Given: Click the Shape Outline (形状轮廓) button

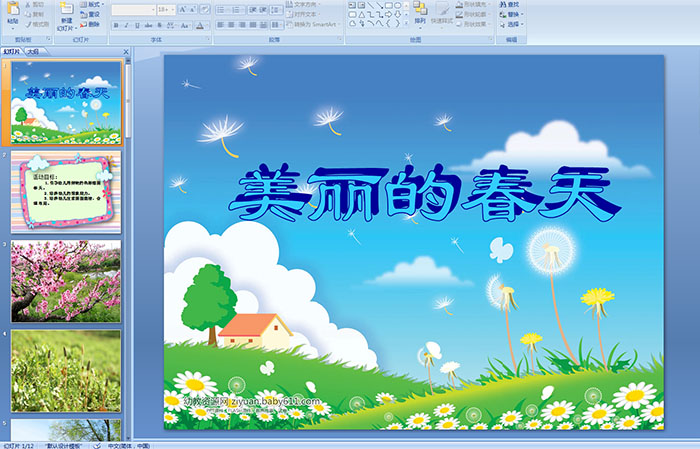Looking at the screenshot, I should 473,14.
